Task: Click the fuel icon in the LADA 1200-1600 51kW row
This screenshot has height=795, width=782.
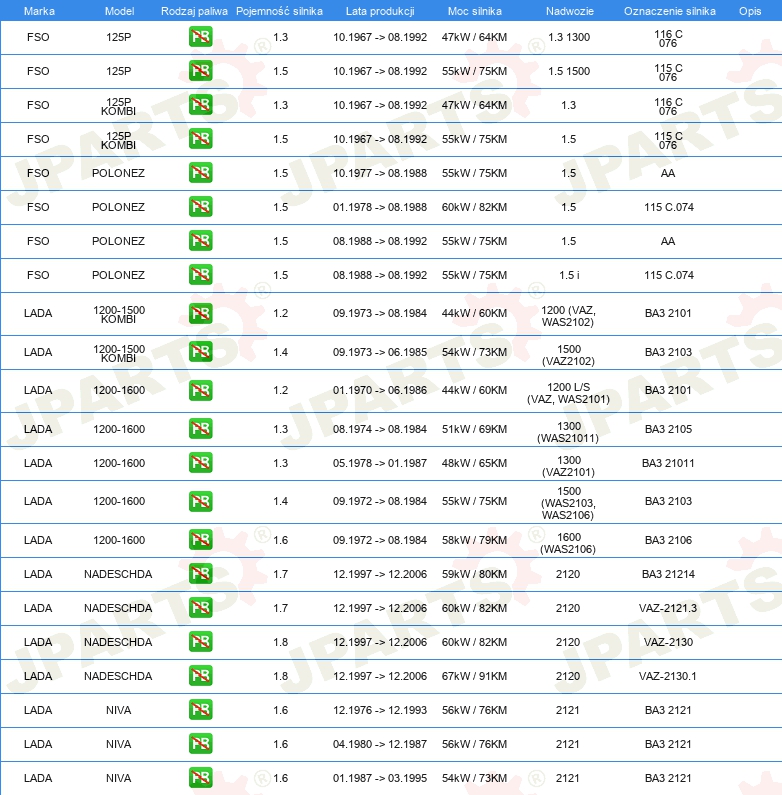Action: (x=200, y=429)
